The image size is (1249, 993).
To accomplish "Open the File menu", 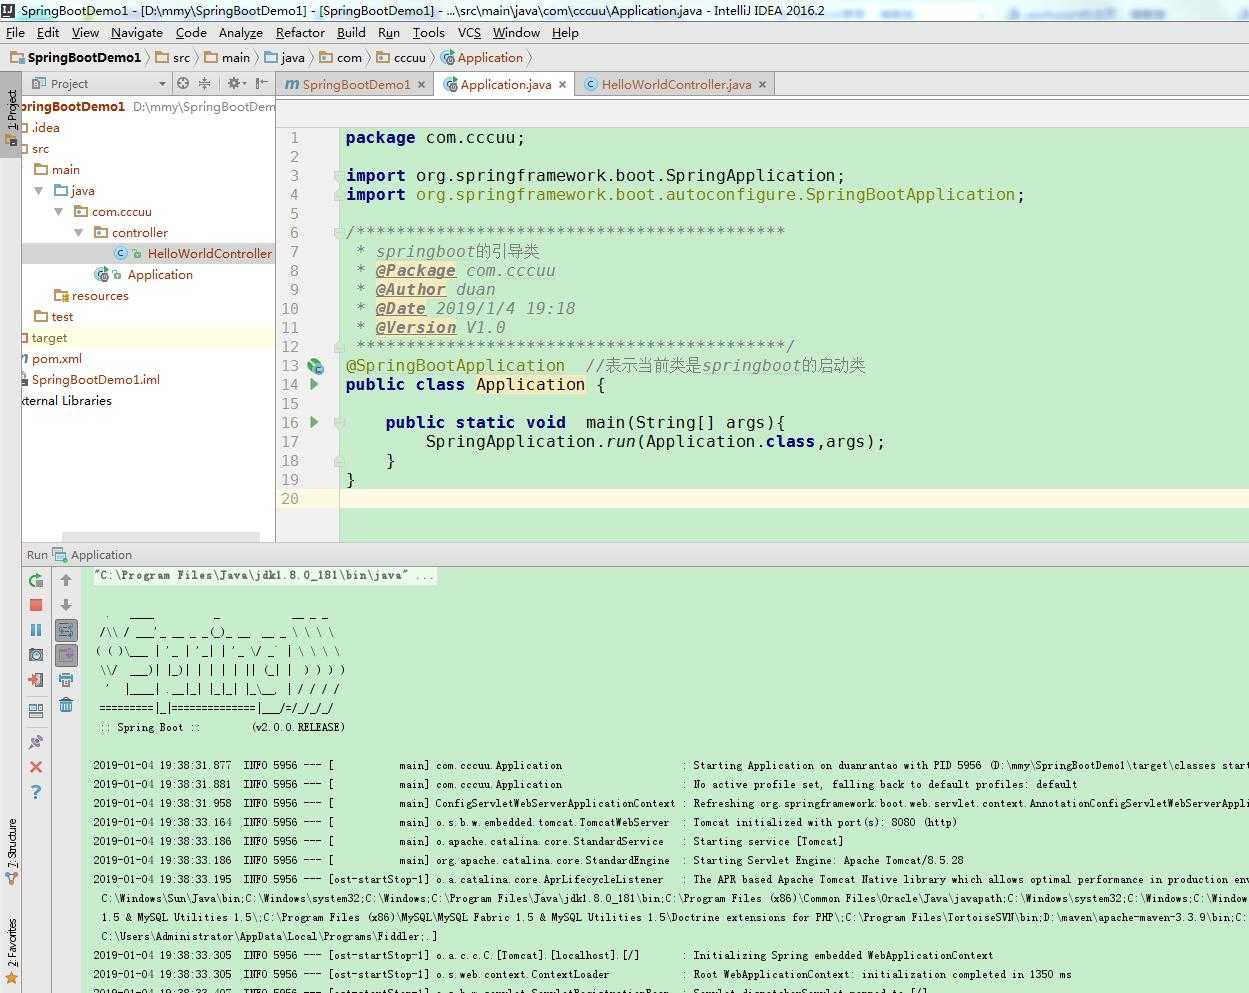I will pos(15,33).
